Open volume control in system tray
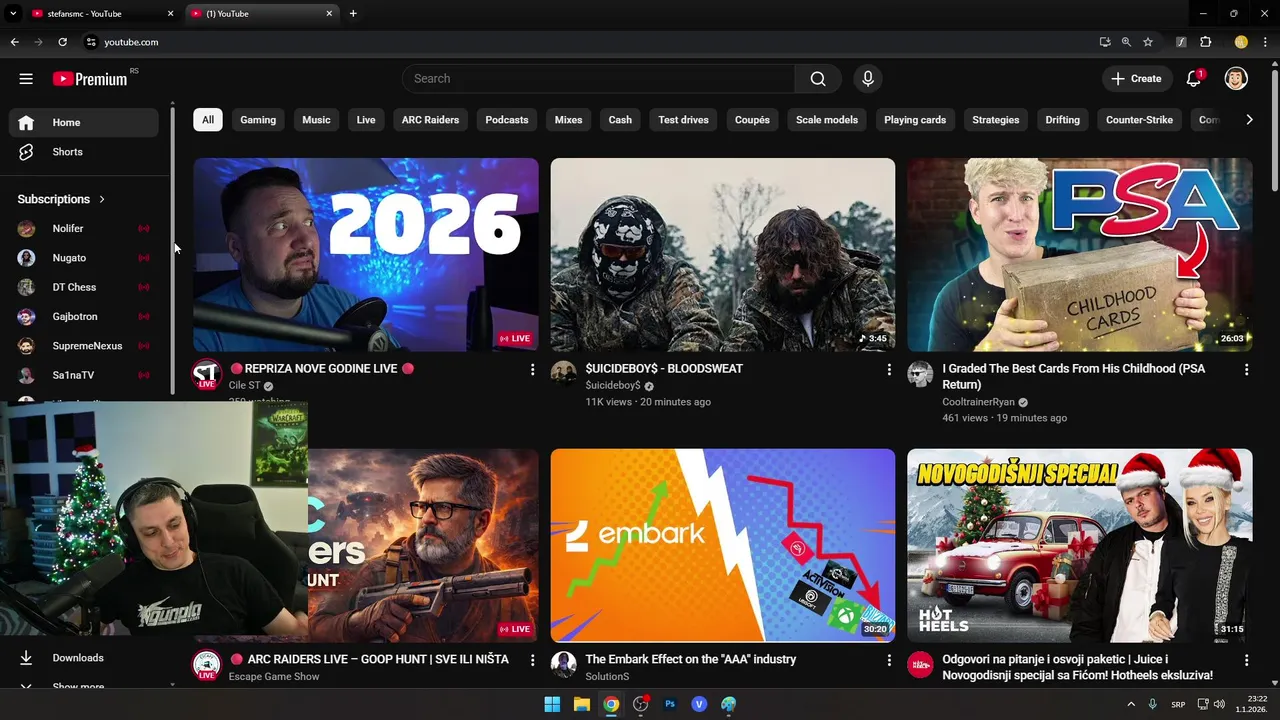Viewport: 1280px width, 720px height. (x=1221, y=704)
